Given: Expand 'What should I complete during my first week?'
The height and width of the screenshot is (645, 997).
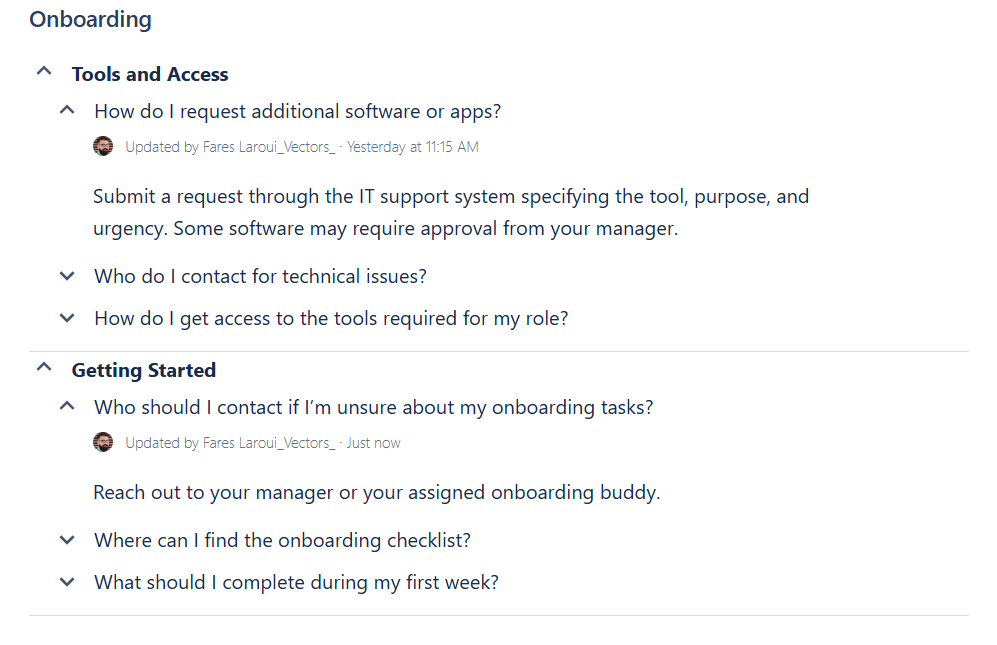Looking at the screenshot, I should 66,582.
